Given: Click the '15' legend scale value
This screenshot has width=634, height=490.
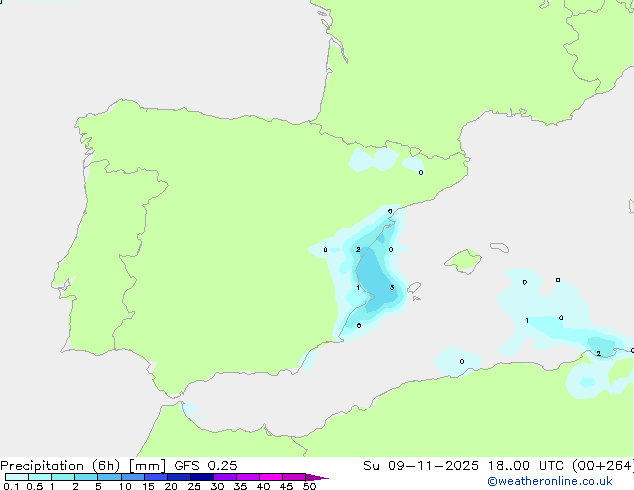Looking at the screenshot, I should point(148,486).
